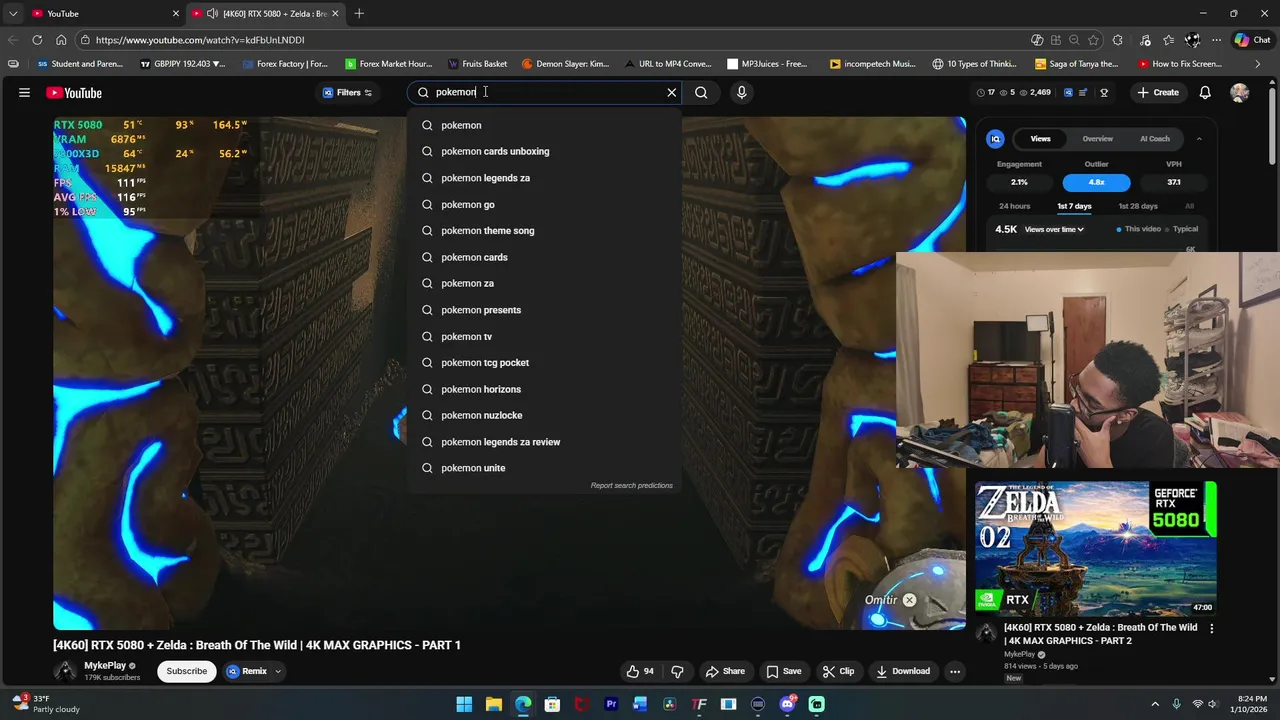Clear the search box text
Image resolution: width=1280 pixels, height=720 pixels.
pyautogui.click(x=672, y=92)
